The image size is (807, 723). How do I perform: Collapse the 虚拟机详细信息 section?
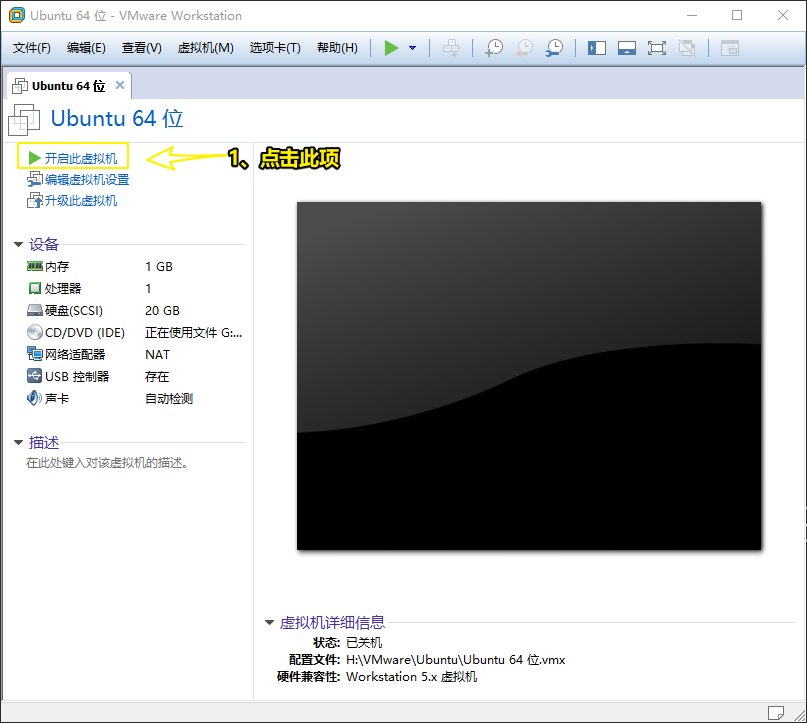click(269, 622)
